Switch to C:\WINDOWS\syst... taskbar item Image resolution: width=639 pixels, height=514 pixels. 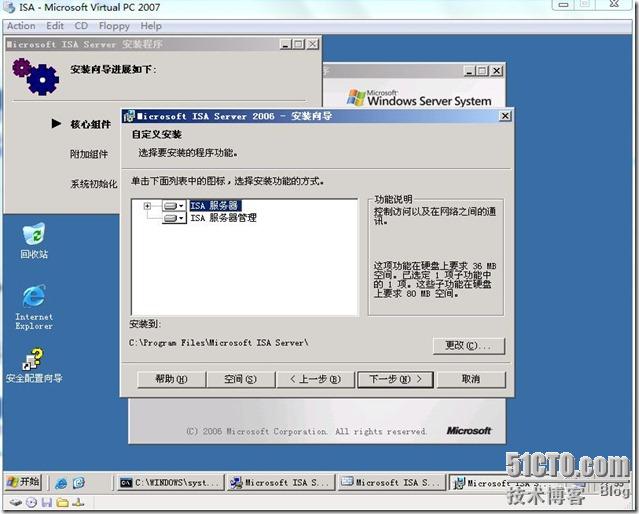[170, 483]
